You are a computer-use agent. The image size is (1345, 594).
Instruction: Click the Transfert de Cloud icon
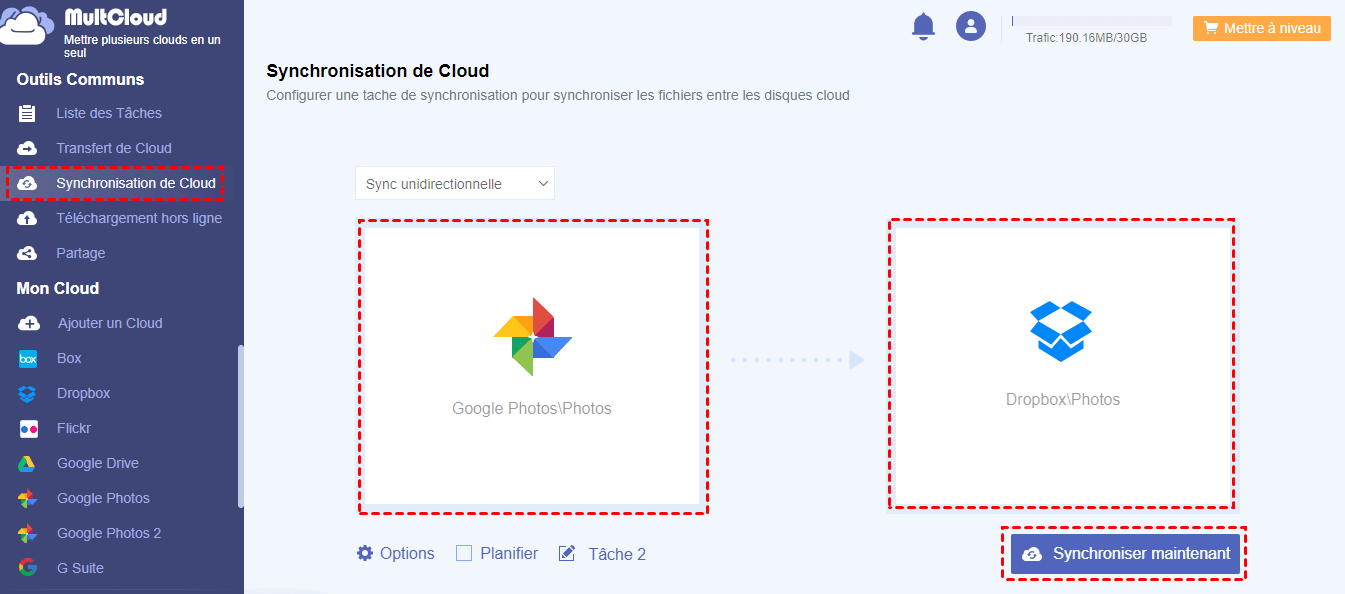(x=28, y=148)
